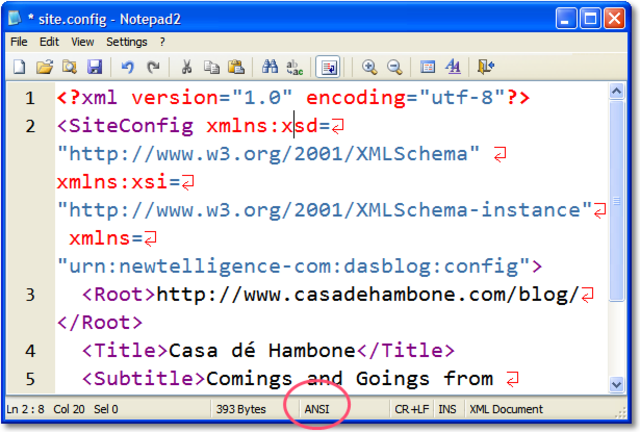Click "Casa dé Hambone" title text
This screenshot has height=432, width=640.
(262, 351)
